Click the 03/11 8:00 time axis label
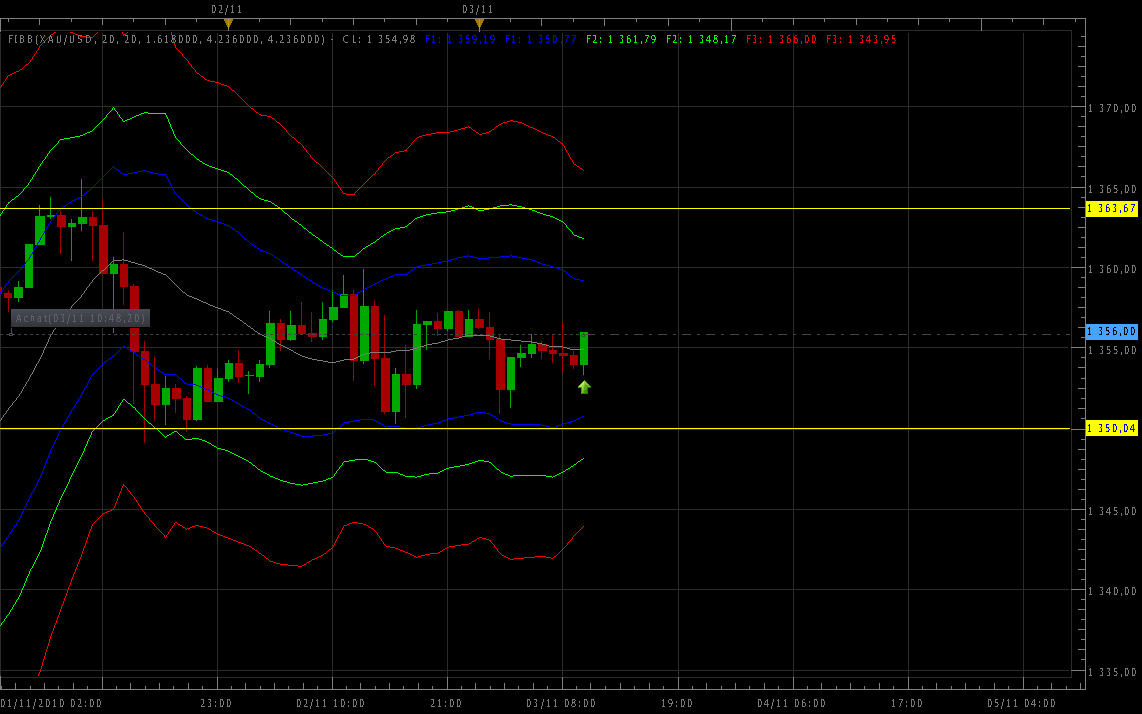Screen dimensions: 1142x714 [561, 703]
